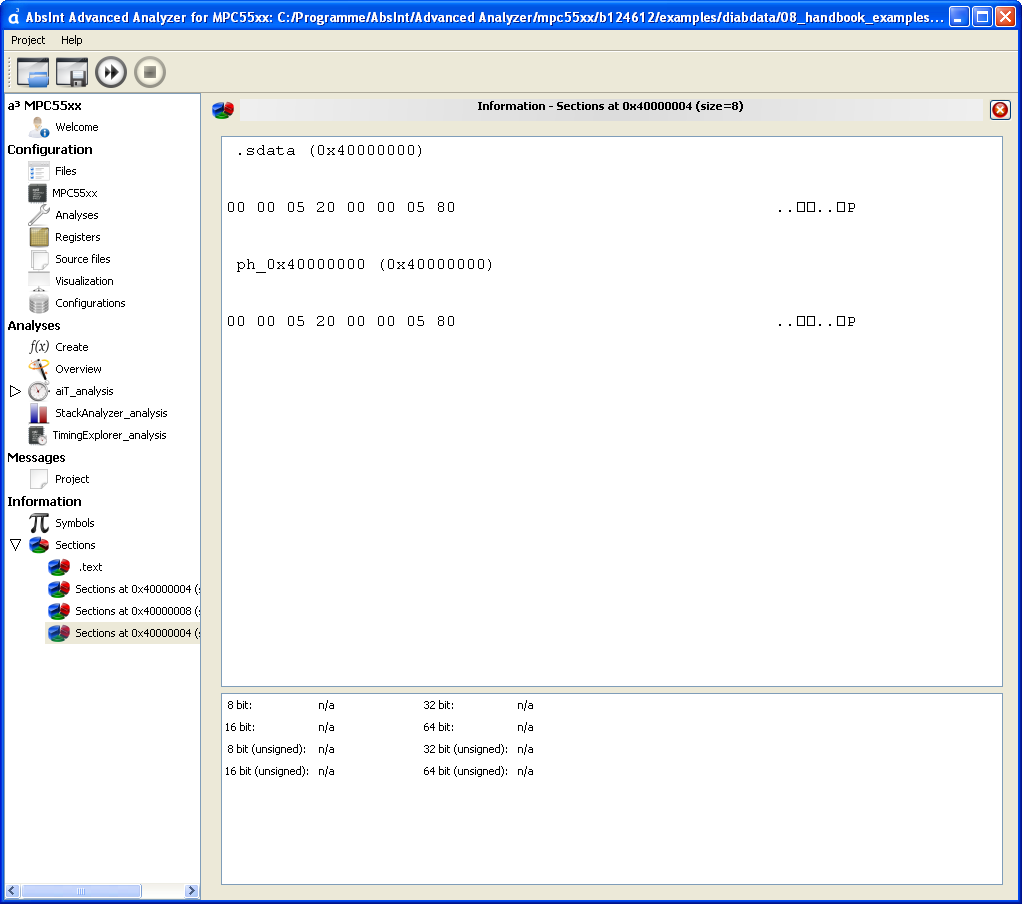Click the .text section icon
The width and height of the screenshot is (1022, 904).
click(59, 567)
